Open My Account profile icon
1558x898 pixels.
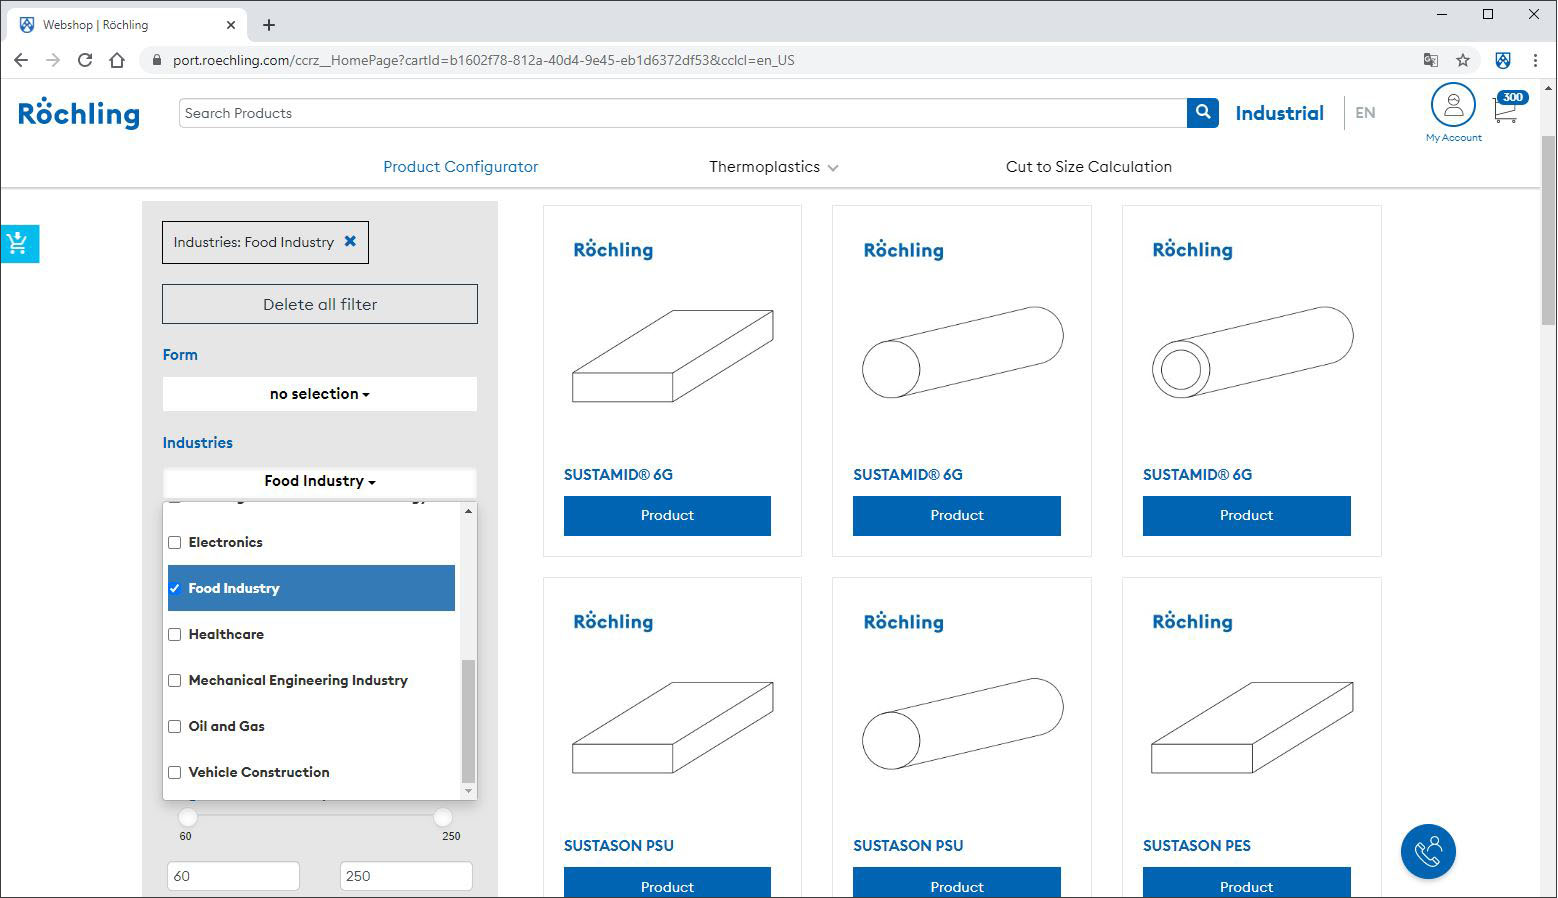(x=1453, y=105)
